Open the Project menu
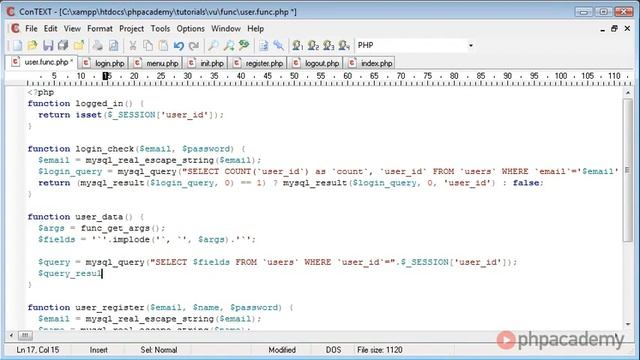This screenshot has height=360, width=640. tap(131, 29)
